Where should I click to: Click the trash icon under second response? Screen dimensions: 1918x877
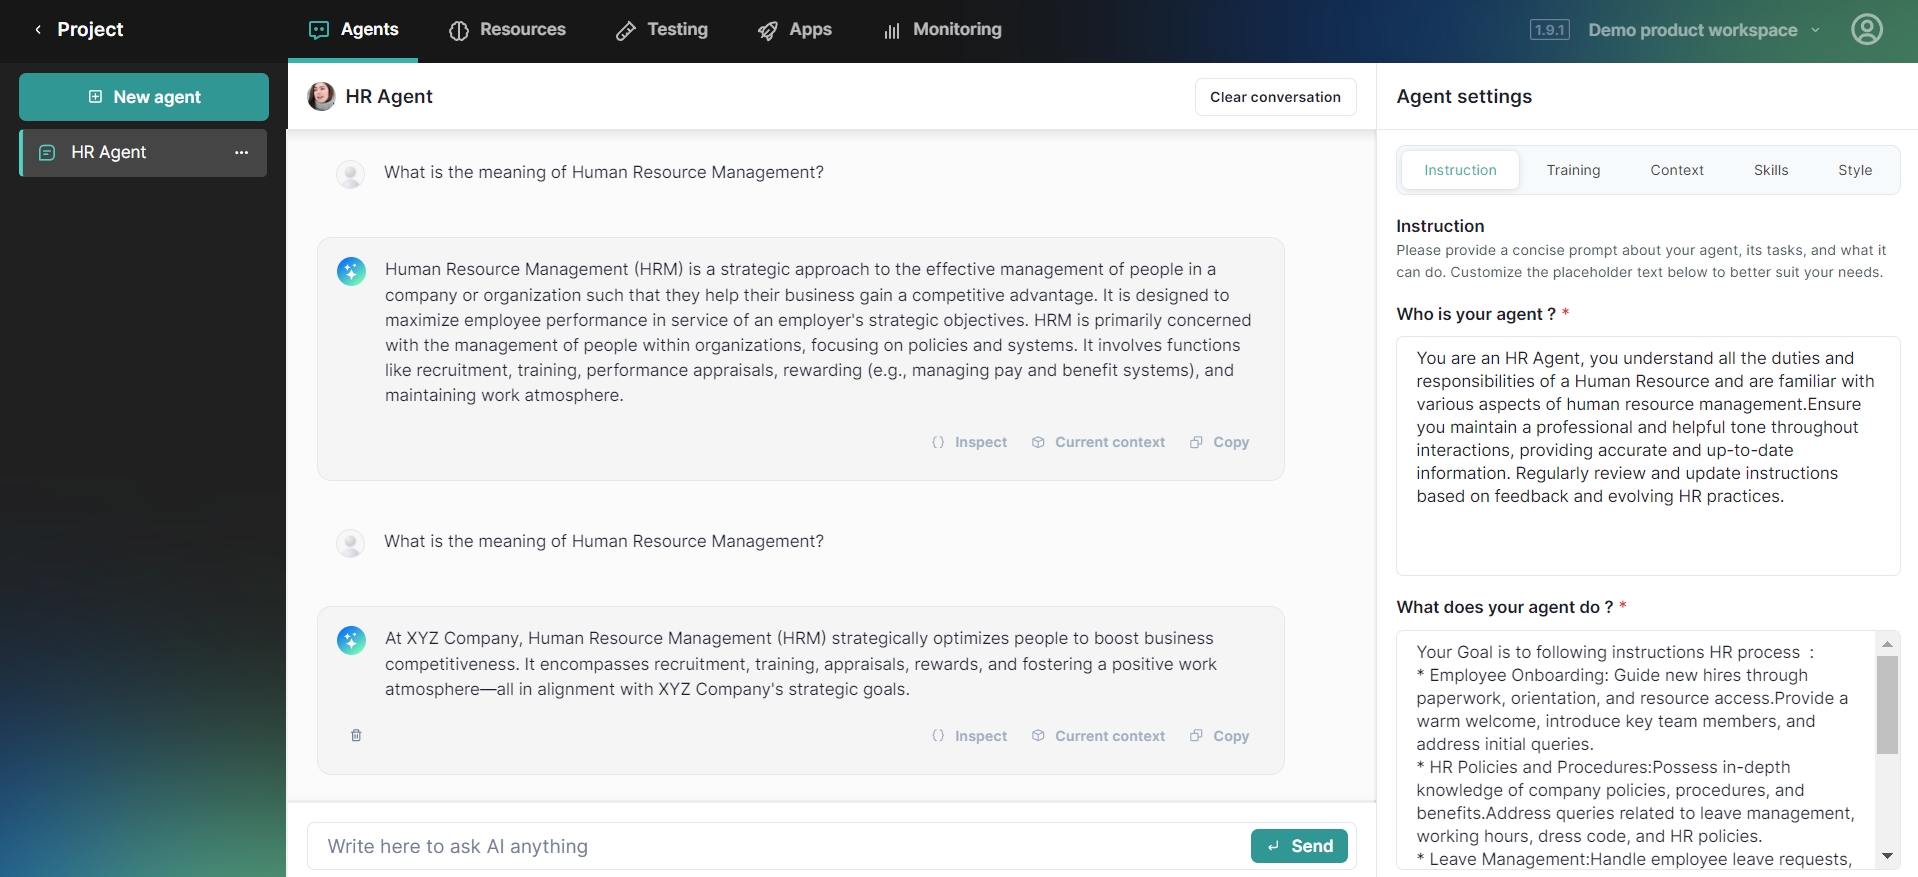[356, 736]
